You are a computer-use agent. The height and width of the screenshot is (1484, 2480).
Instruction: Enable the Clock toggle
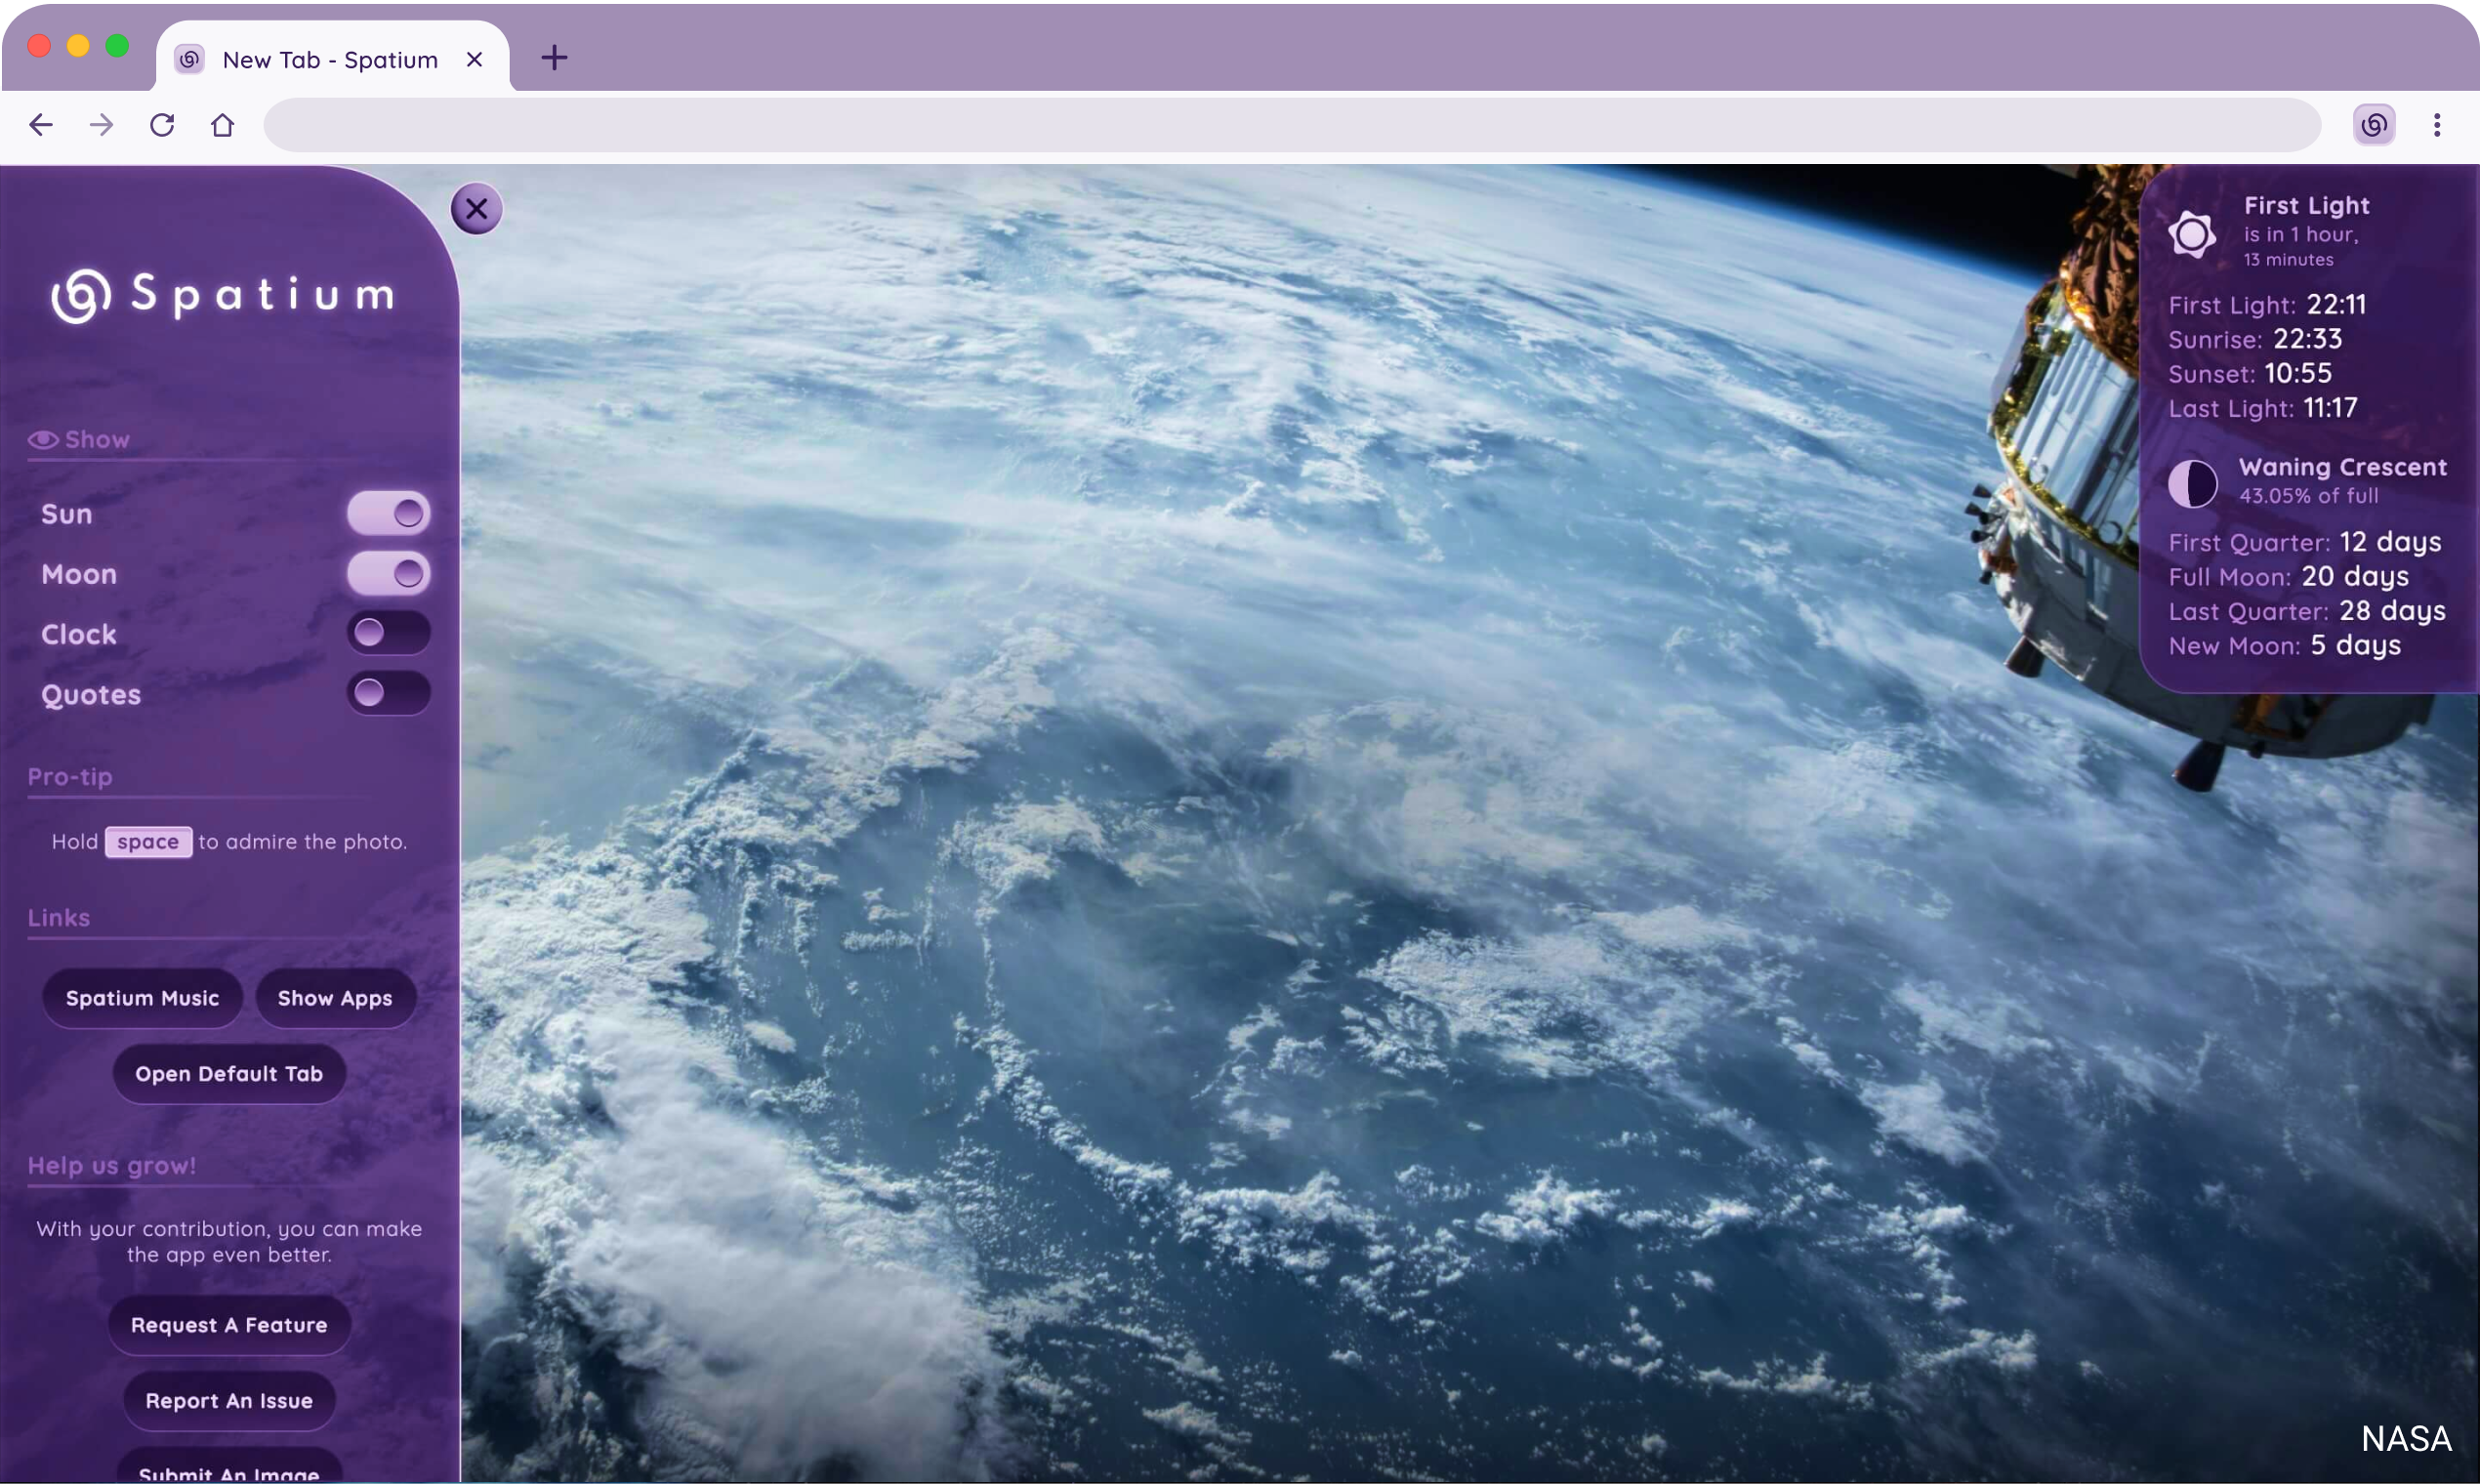pyautogui.click(x=388, y=633)
